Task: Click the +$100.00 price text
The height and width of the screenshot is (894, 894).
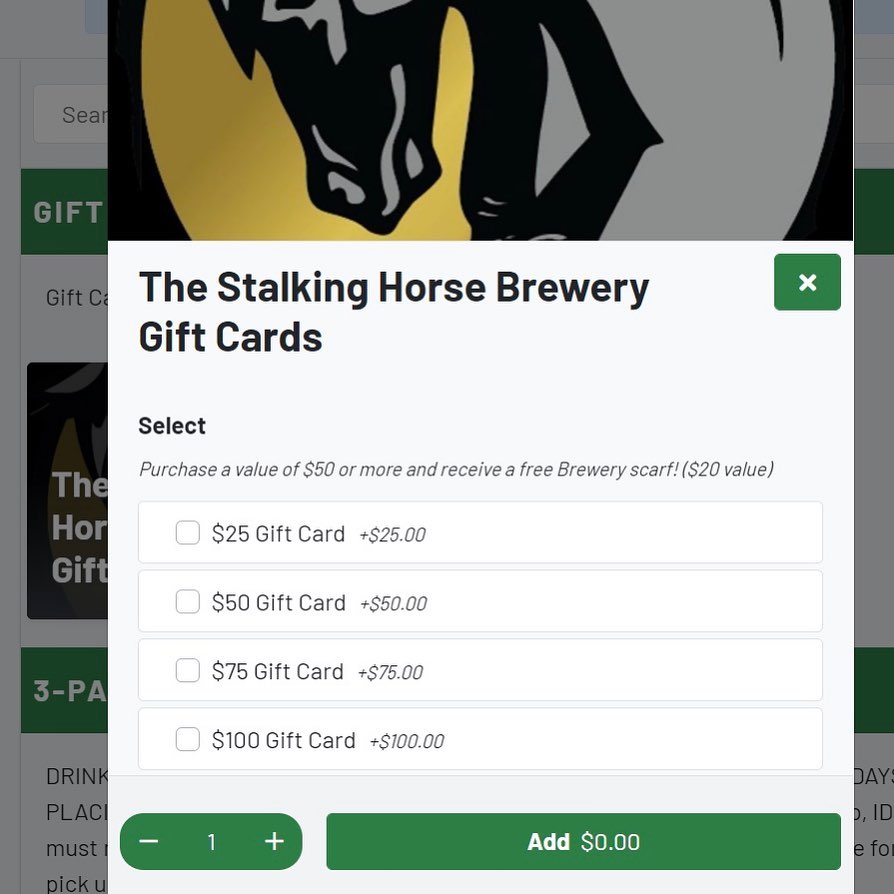Action: 407,742
